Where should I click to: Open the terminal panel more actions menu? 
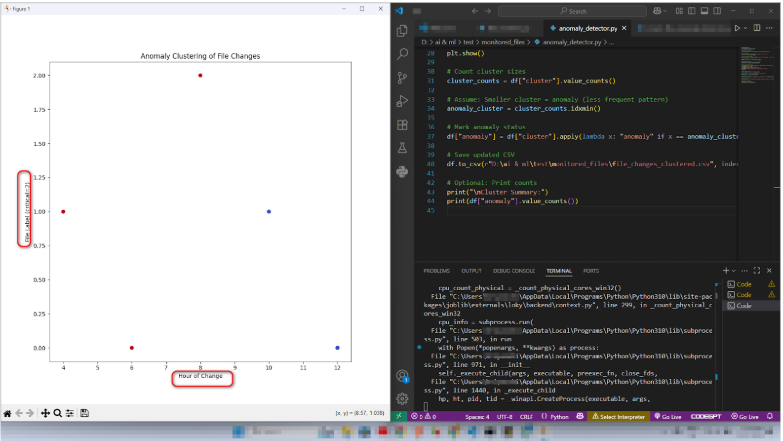(745, 271)
